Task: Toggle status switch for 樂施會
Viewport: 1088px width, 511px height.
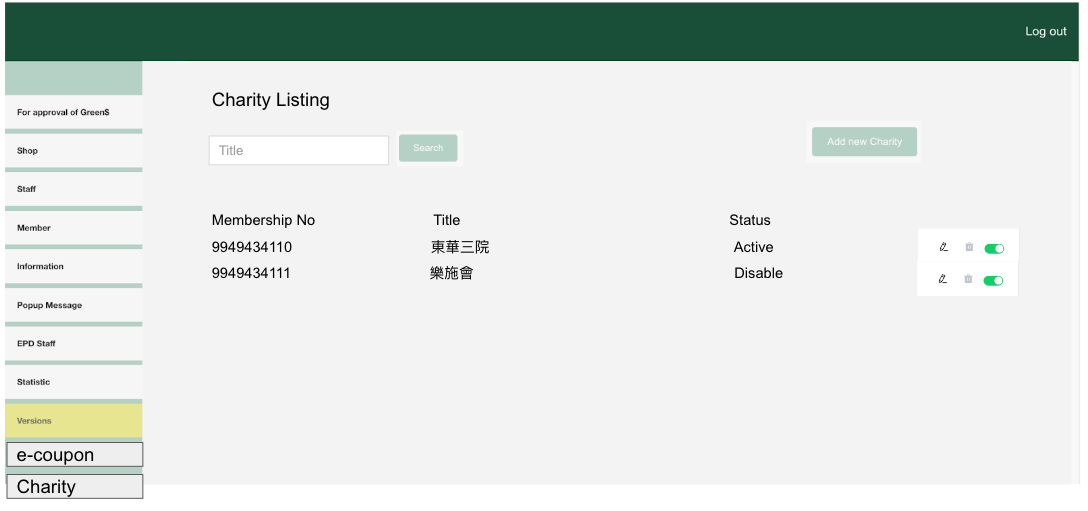Action: [x=994, y=280]
